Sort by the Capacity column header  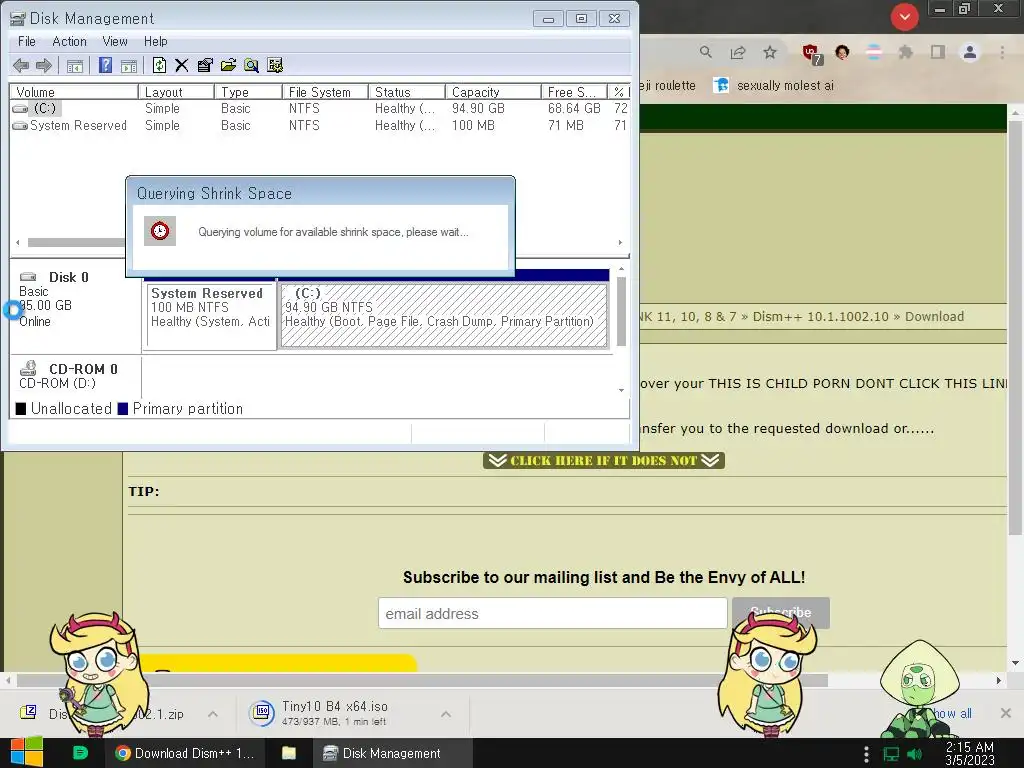[493, 92]
